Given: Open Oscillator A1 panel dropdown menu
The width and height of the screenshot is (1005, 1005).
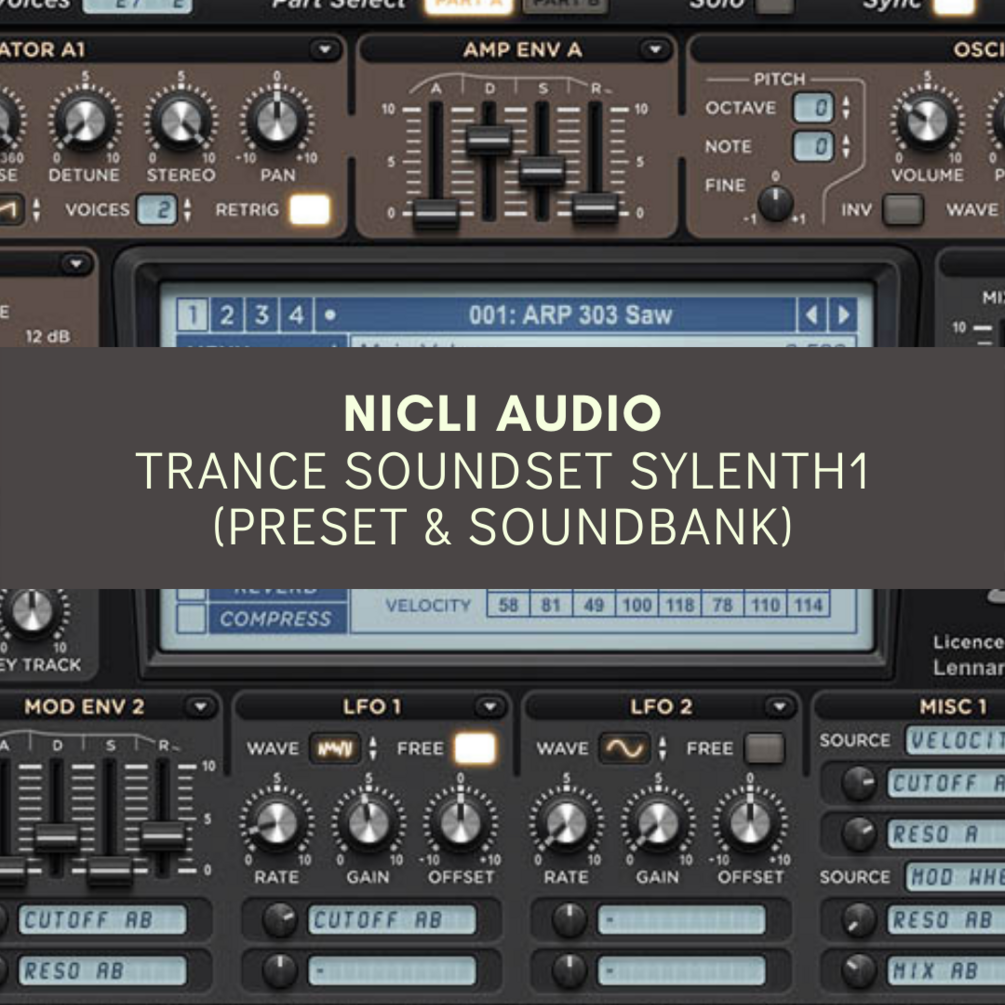Looking at the screenshot, I should tap(325, 49).
